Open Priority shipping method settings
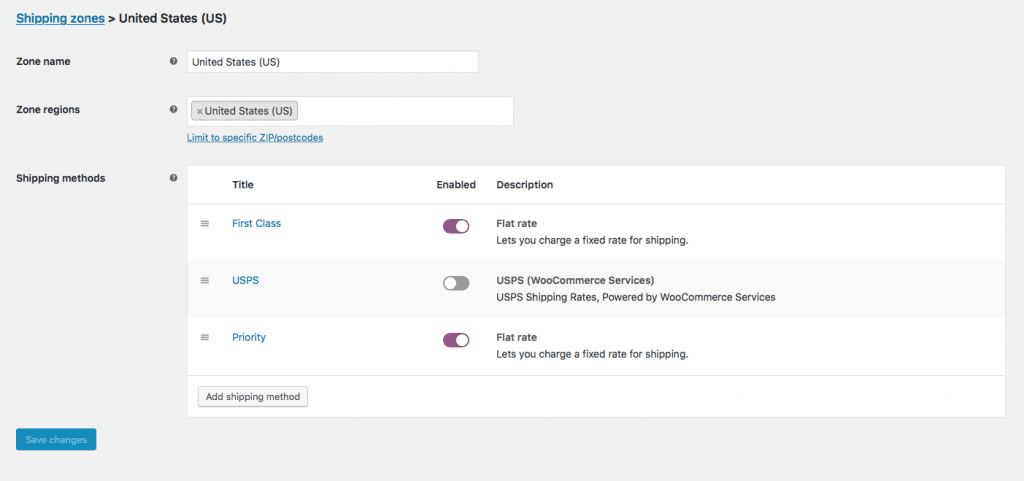The height and width of the screenshot is (481, 1024). pos(249,338)
